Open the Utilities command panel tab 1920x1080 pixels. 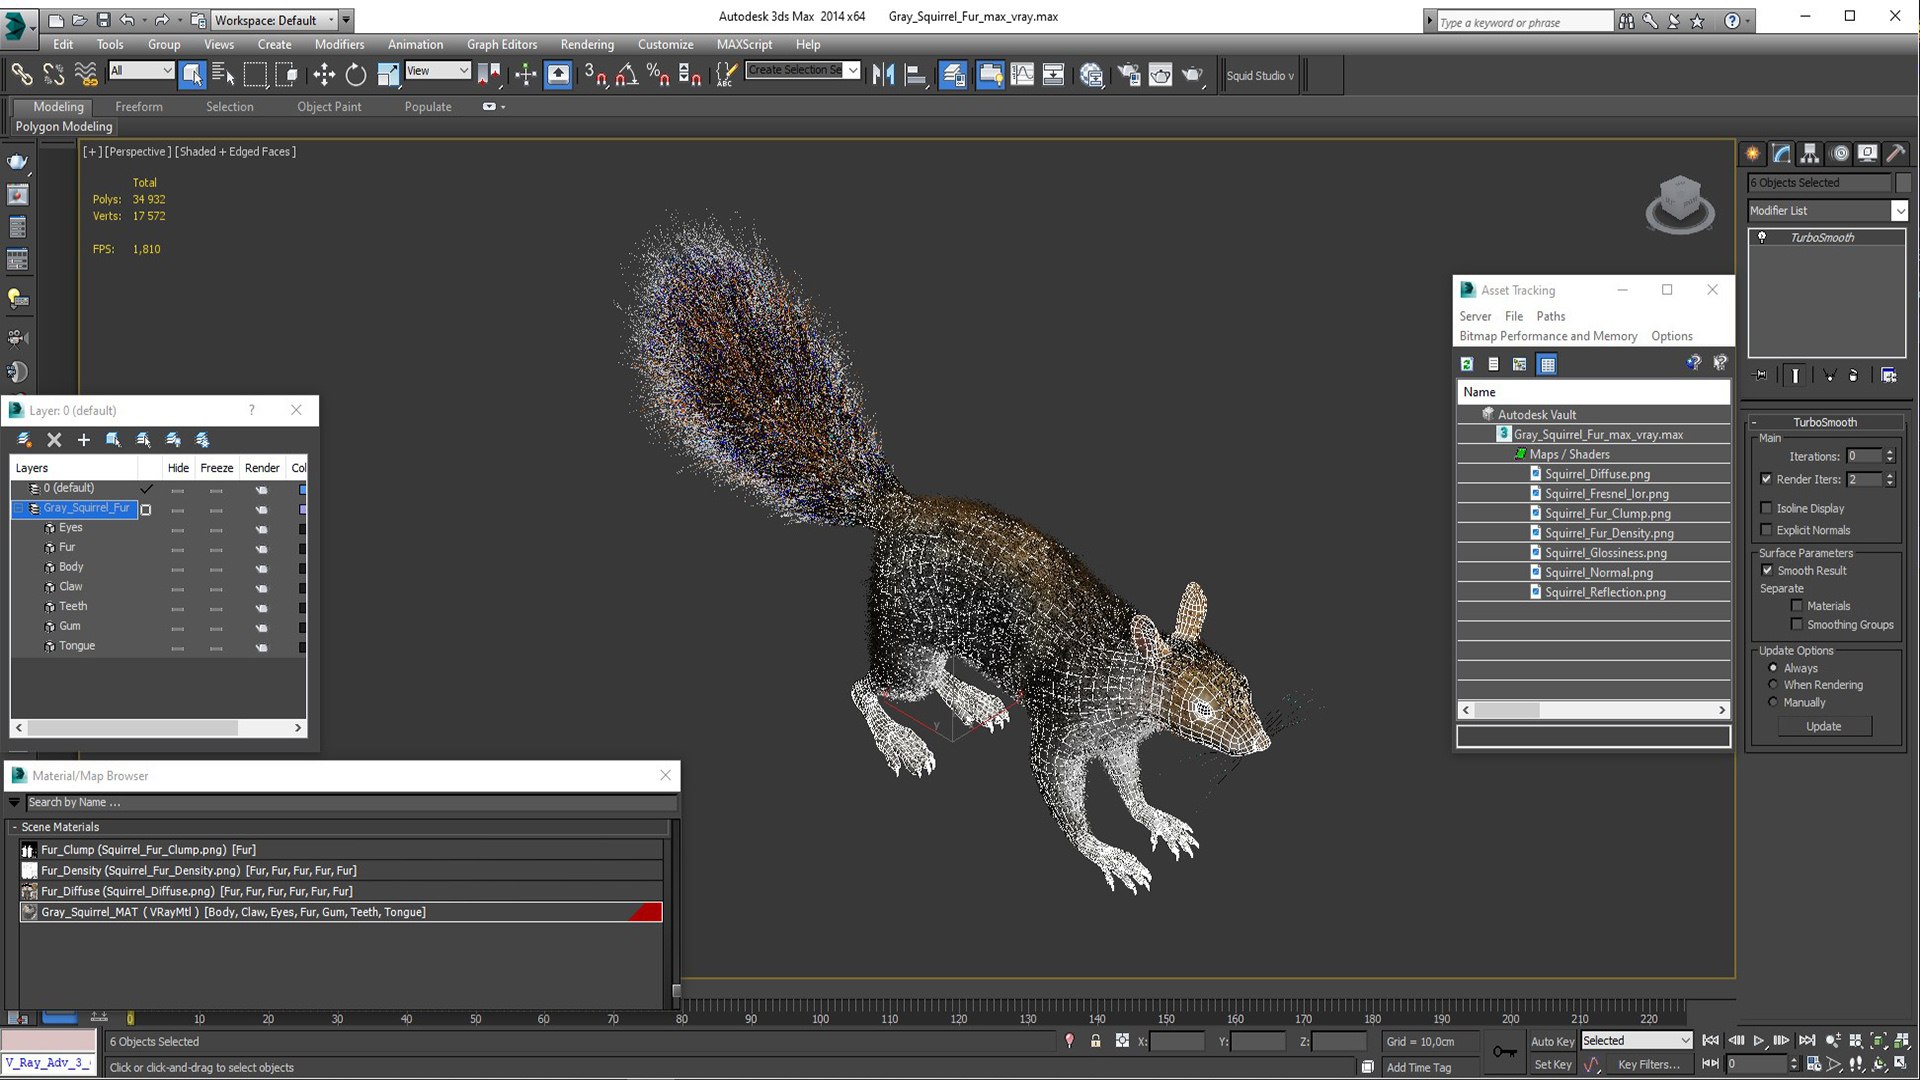pos(1896,154)
